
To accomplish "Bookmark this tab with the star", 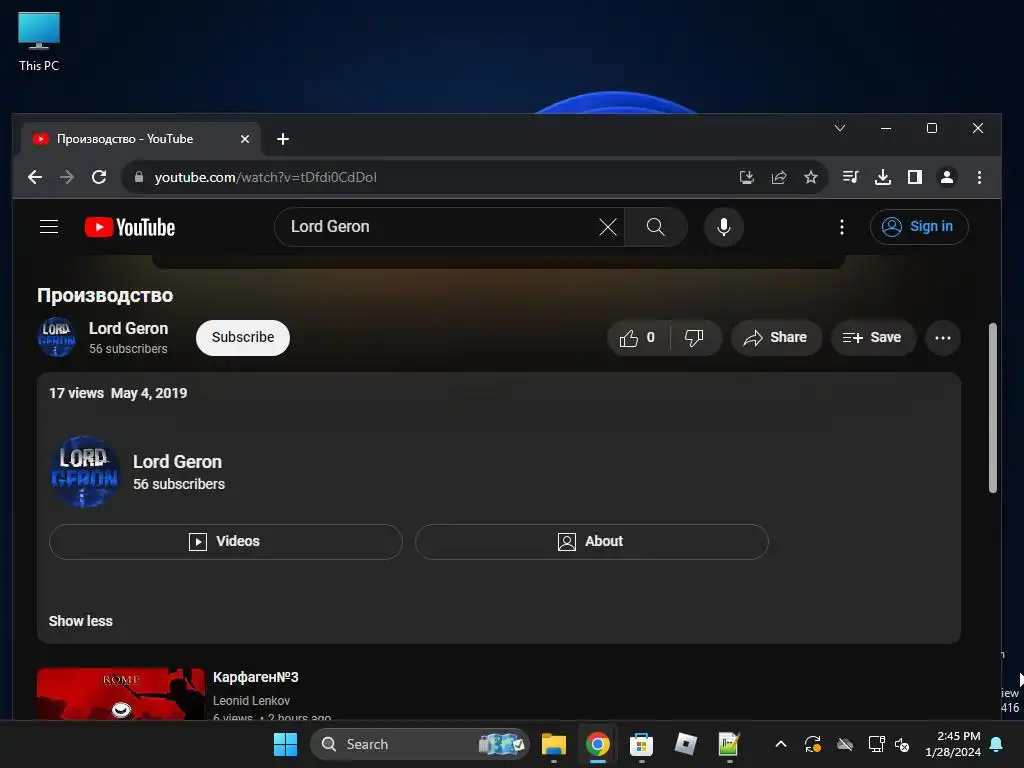I will [x=810, y=177].
